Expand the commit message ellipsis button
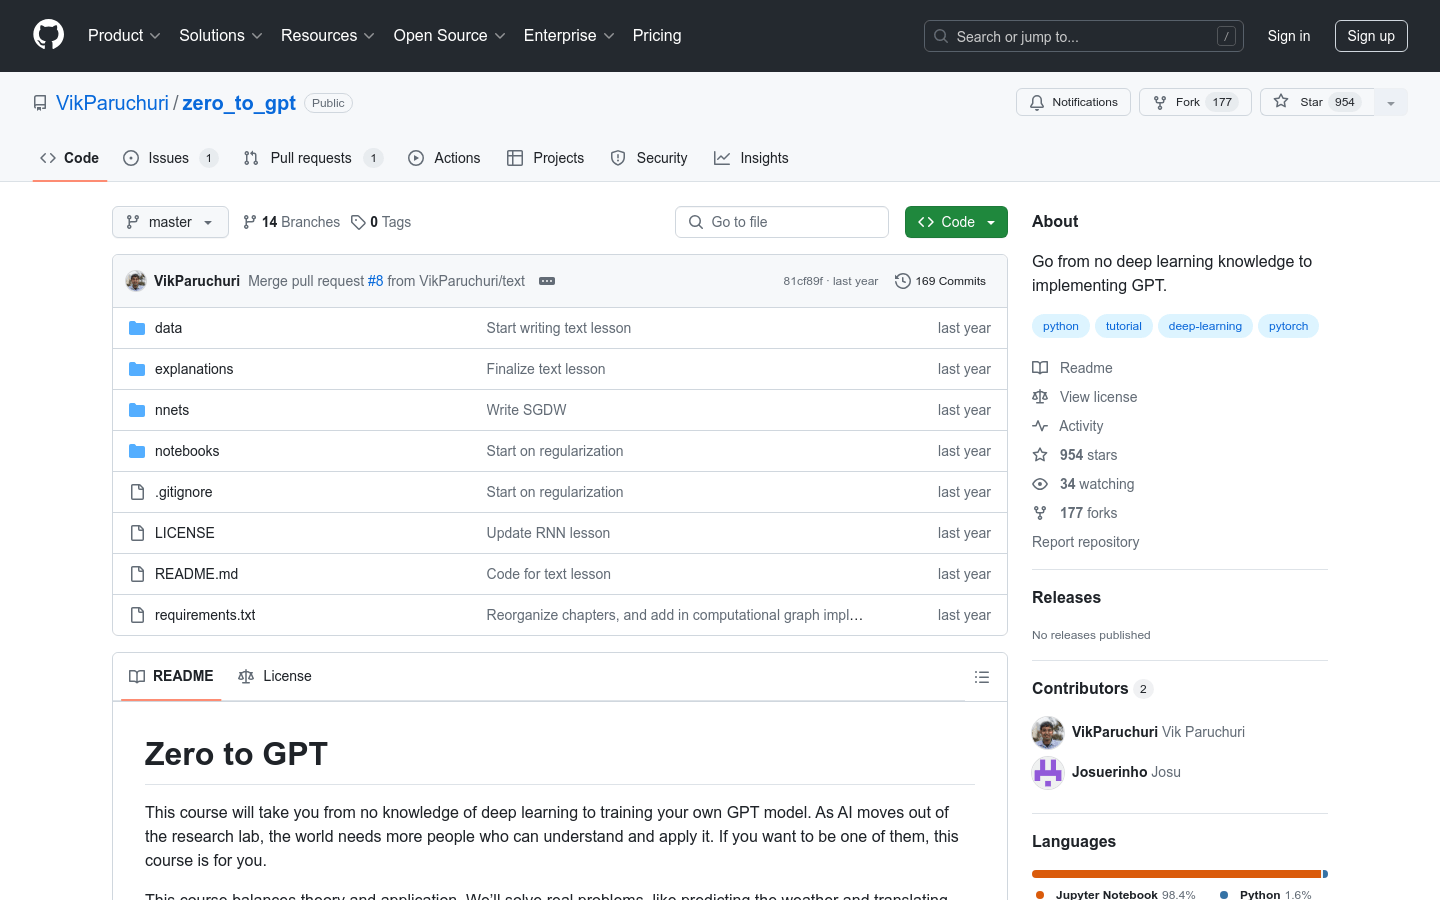 point(547,281)
